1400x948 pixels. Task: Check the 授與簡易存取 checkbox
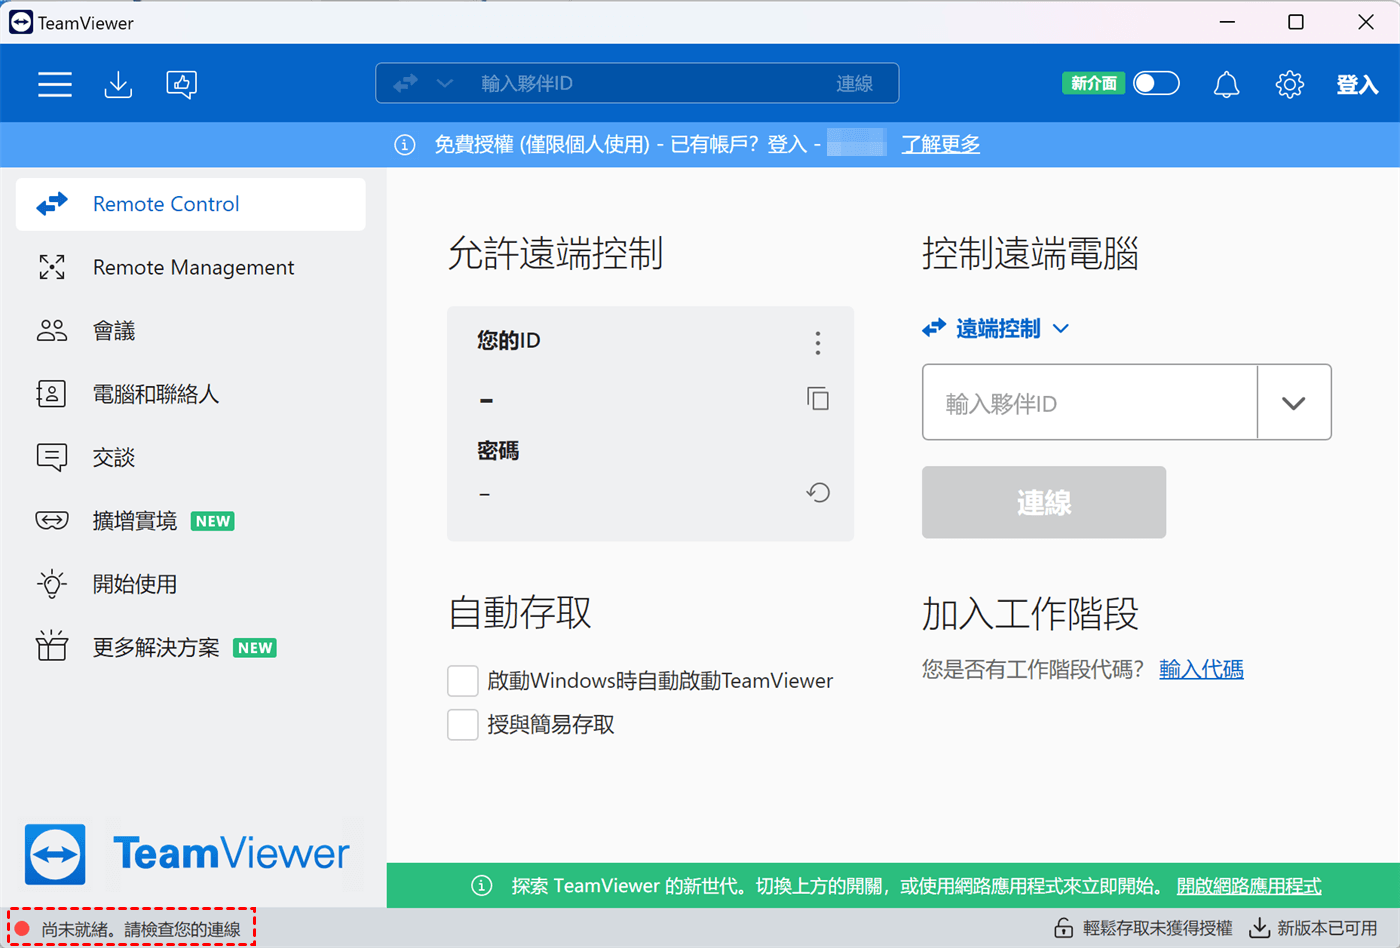click(463, 725)
